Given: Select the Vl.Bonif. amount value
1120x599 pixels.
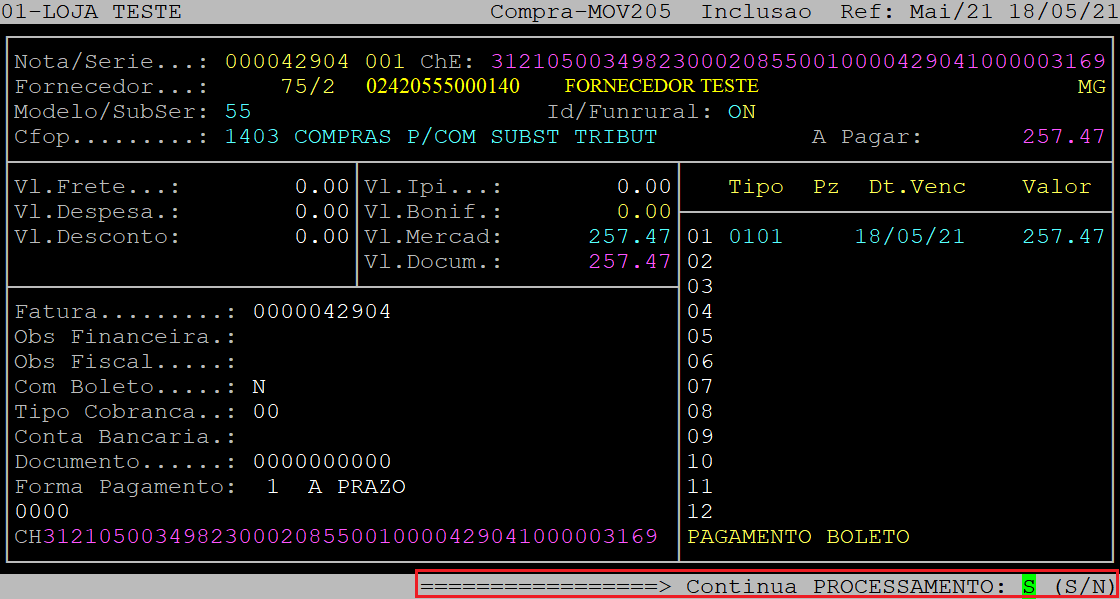Looking at the screenshot, I should pos(643,212).
